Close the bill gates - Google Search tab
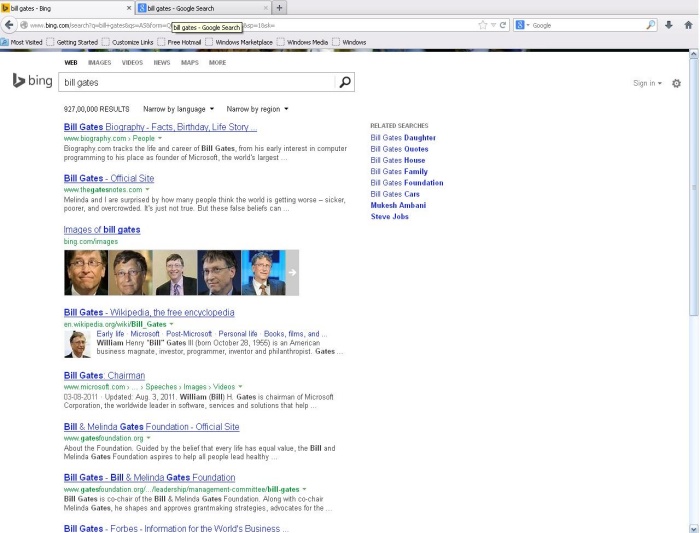Viewport: 700px width, 533px height. coord(266,8)
